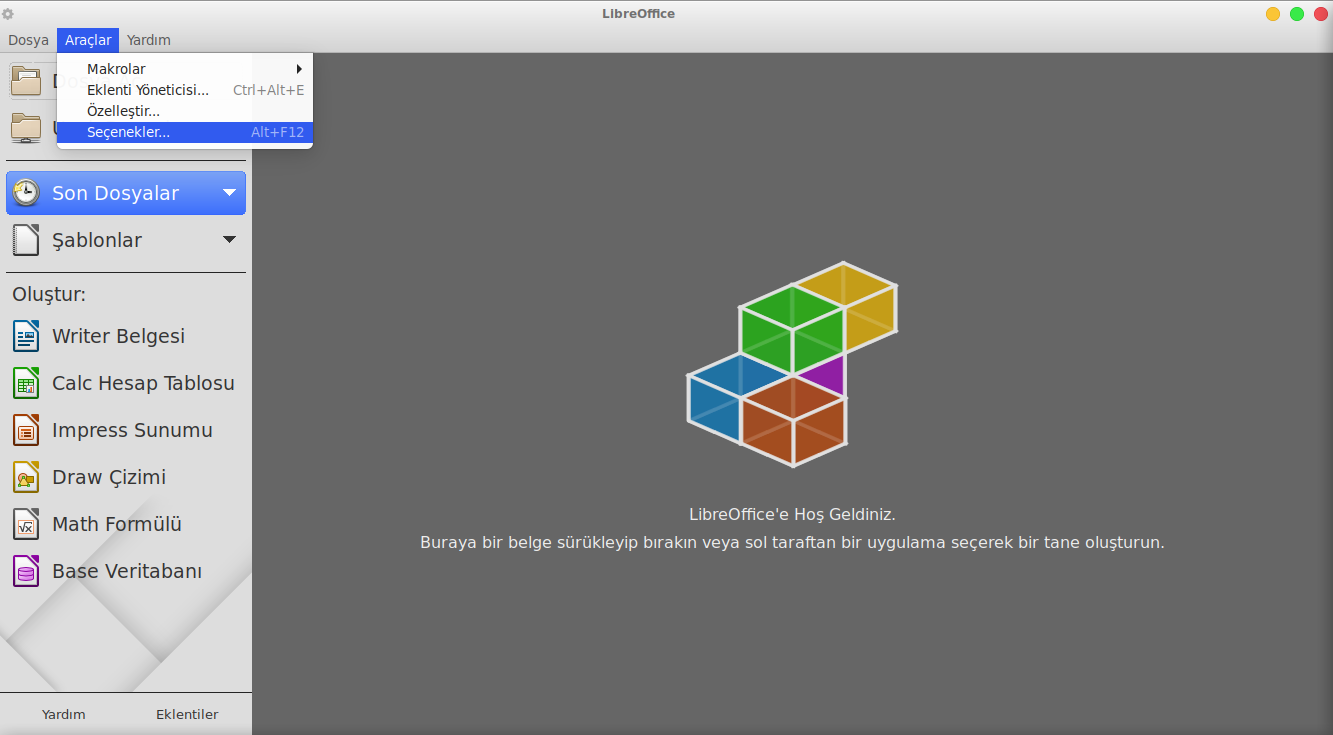Click the Calc Hesap Tablosu spreadsheet icon
The width and height of the screenshot is (1333, 735).
pos(26,383)
